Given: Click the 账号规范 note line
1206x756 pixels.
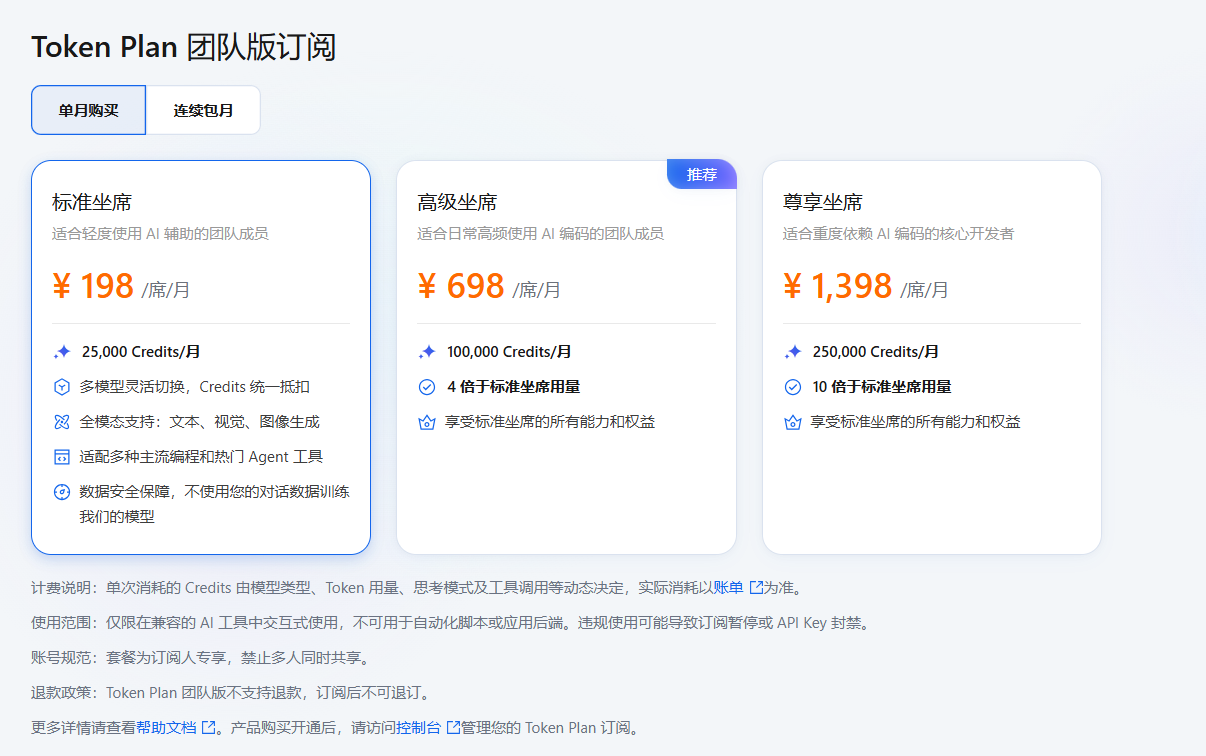Looking at the screenshot, I should click(201, 657).
